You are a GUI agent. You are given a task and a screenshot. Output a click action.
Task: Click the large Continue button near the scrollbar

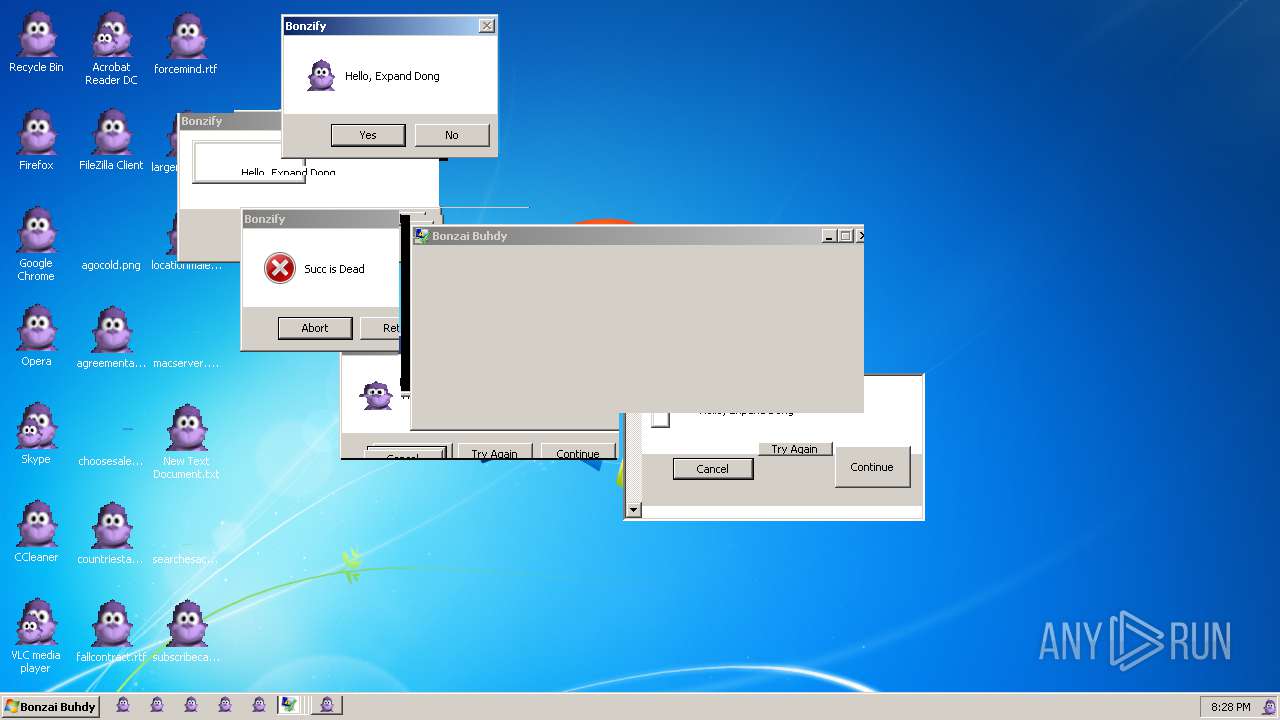872,467
